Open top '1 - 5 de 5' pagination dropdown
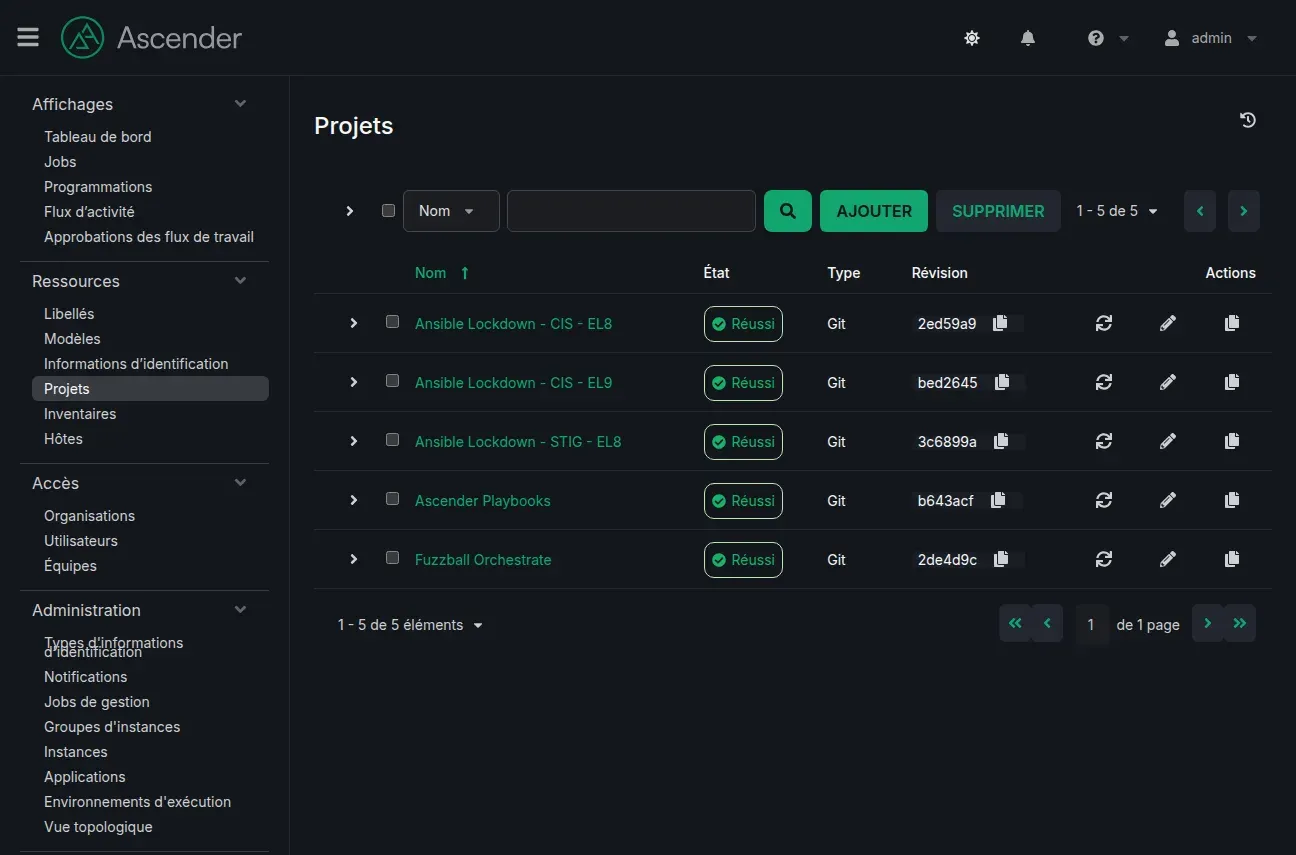The image size is (1296, 855). coord(1117,211)
